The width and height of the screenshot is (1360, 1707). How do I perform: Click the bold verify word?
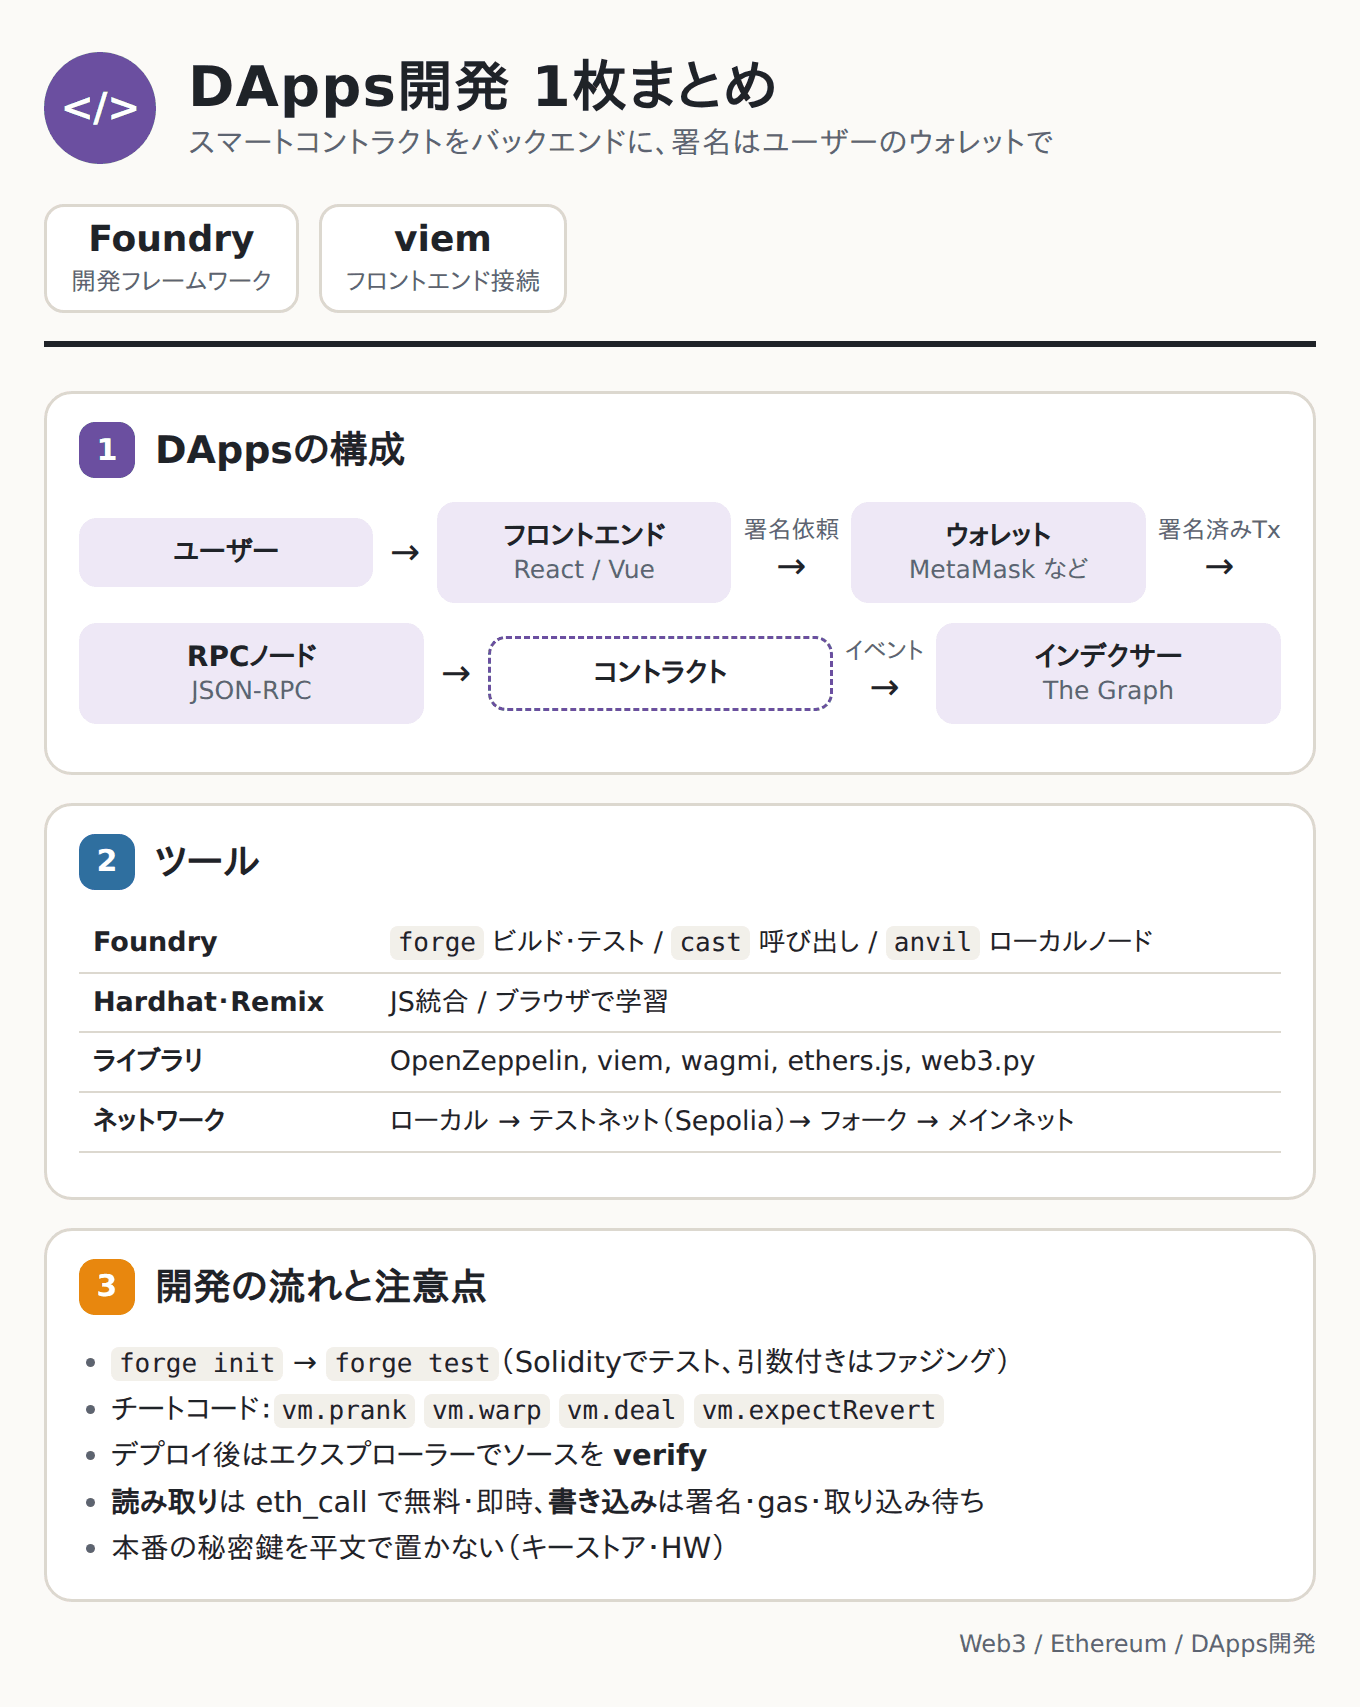click(x=660, y=1455)
